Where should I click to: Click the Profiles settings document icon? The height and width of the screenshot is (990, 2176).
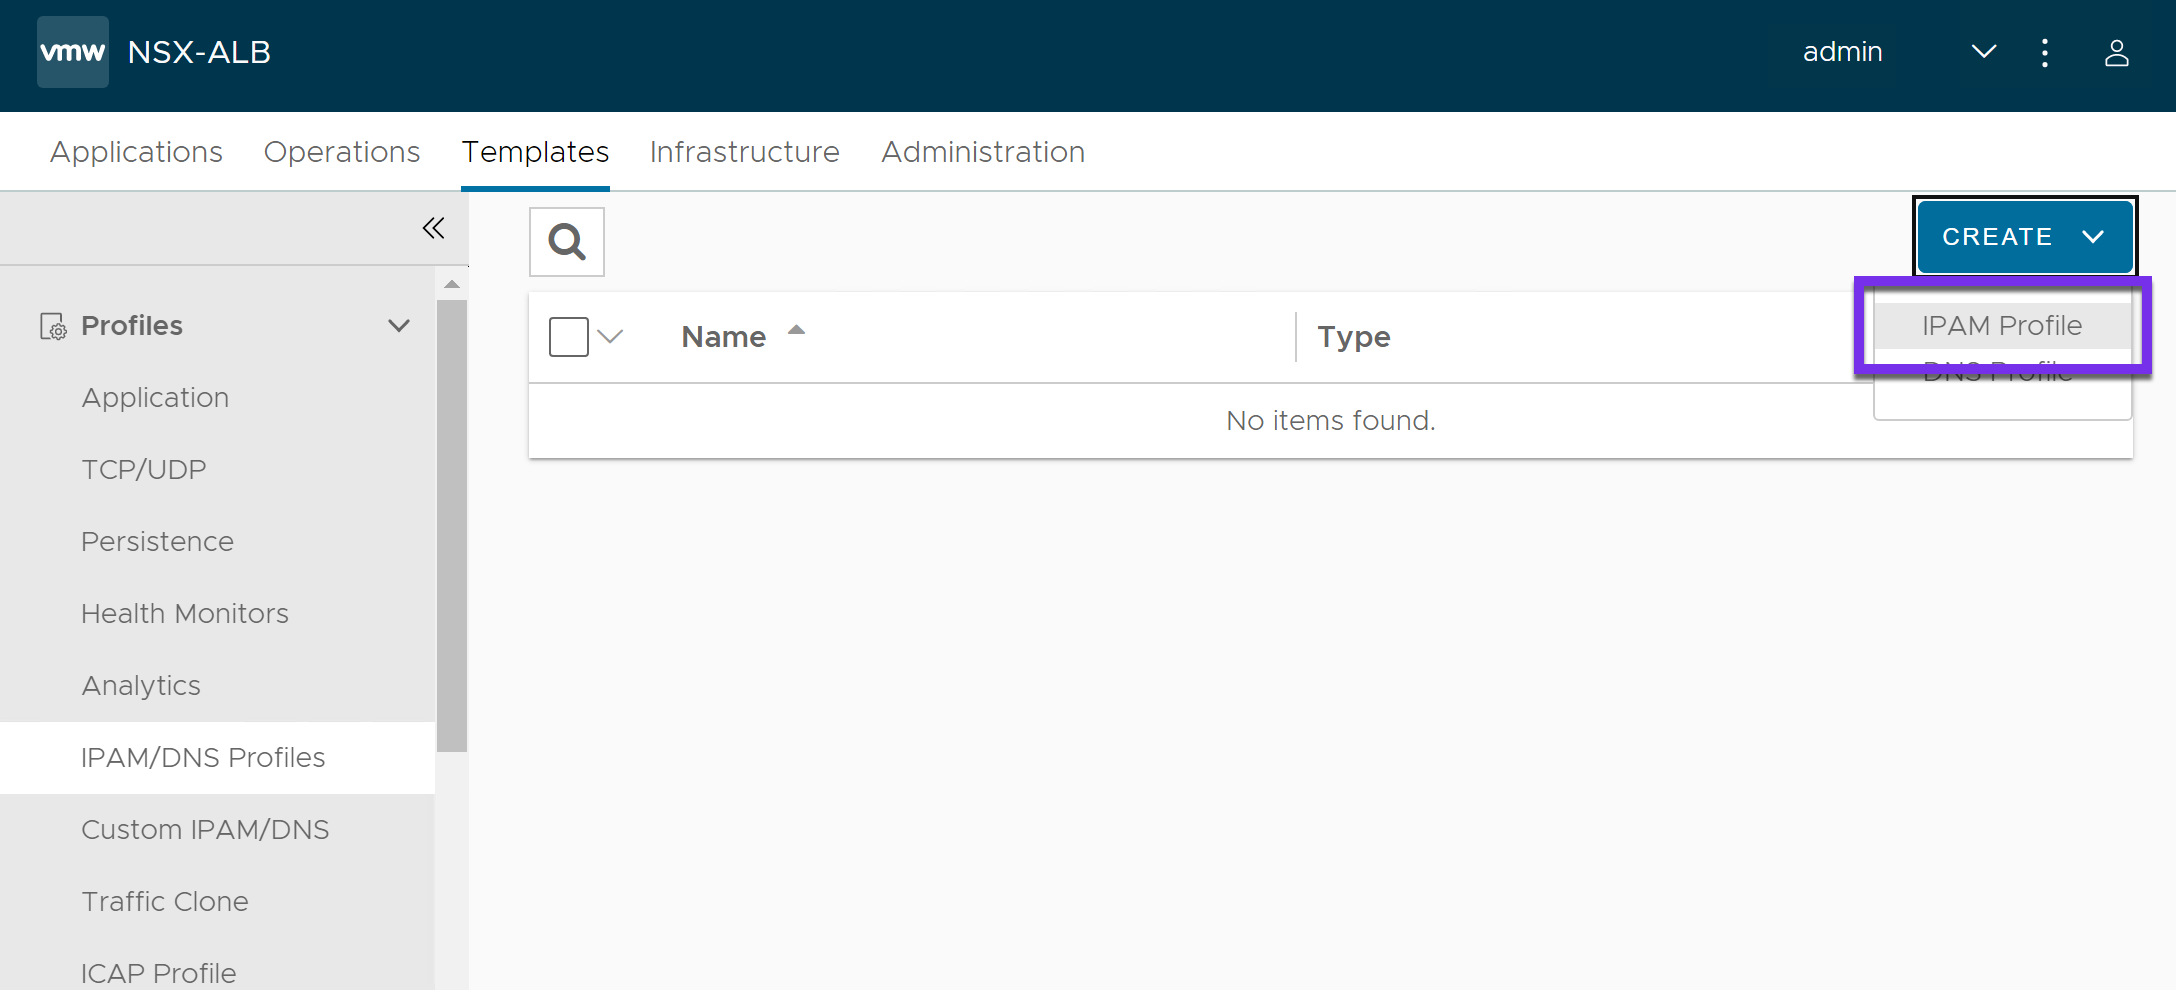click(x=53, y=326)
